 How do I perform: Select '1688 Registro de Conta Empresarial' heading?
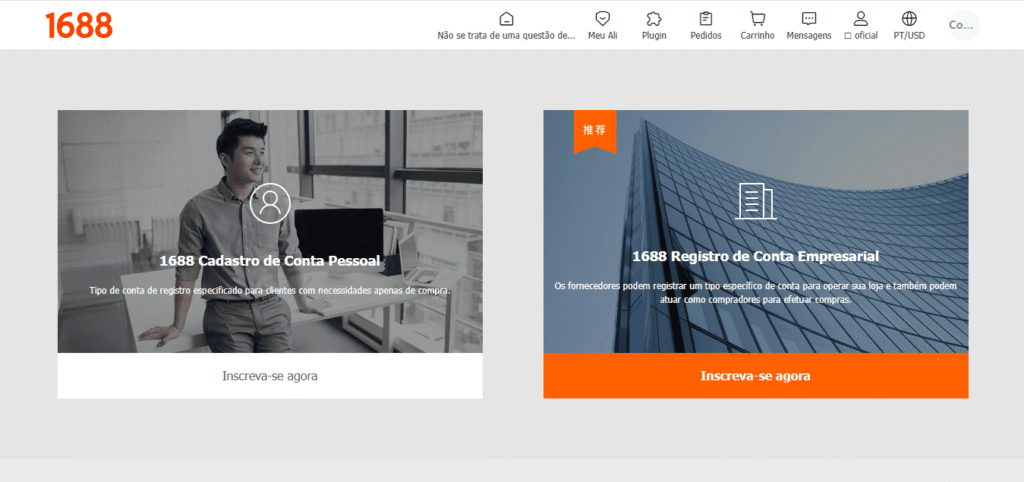click(755, 256)
